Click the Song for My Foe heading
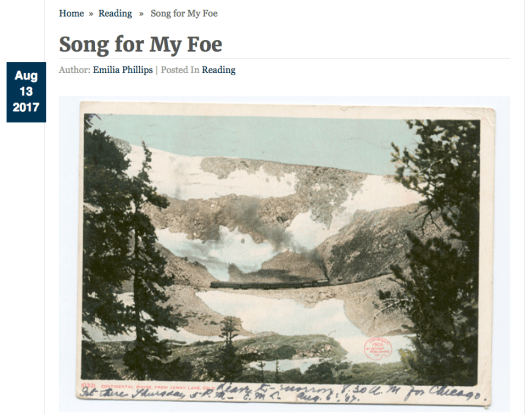Image resolution: width=525 pixels, height=414 pixels. [141, 44]
